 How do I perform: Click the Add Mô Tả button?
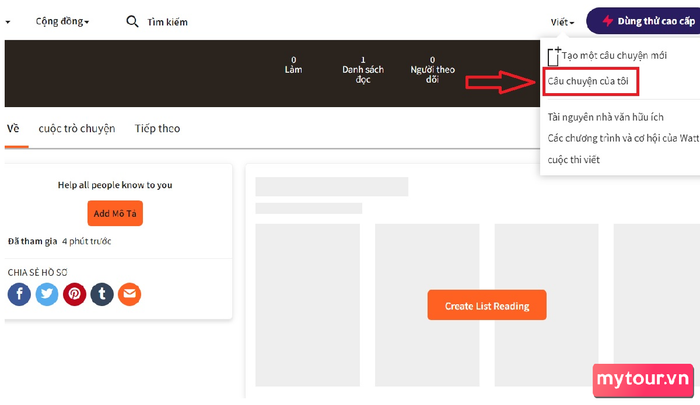[x=115, y=213]
